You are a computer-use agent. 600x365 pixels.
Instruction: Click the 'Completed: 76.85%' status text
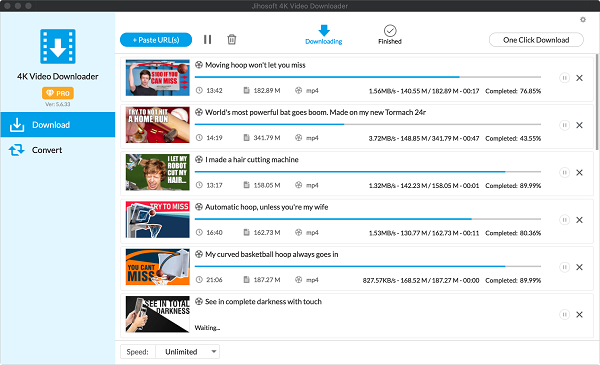point(513,91)
